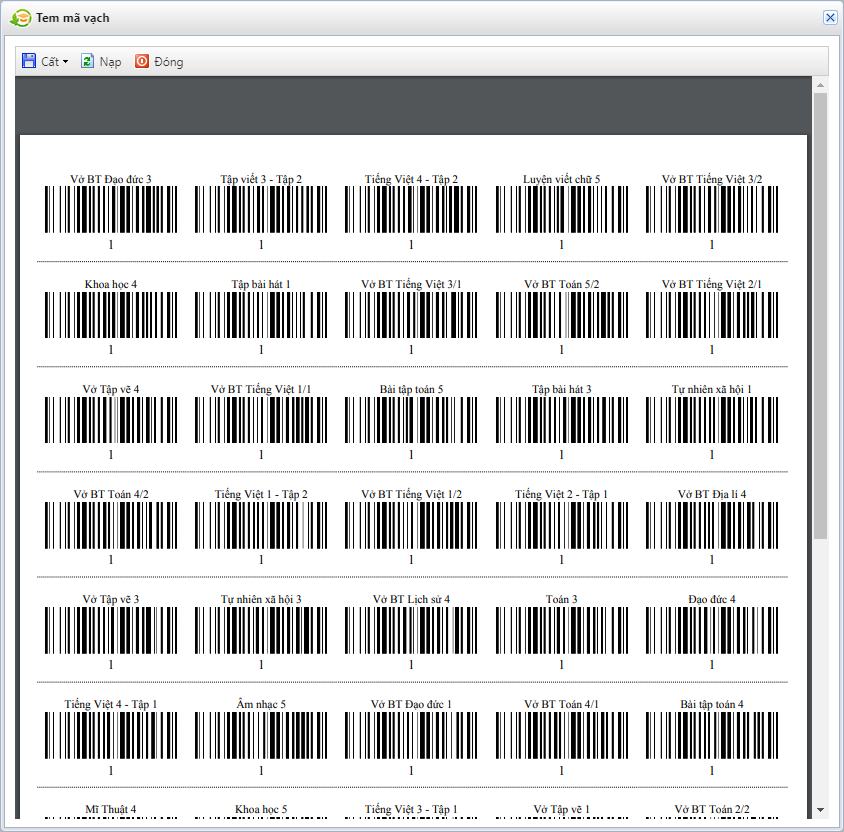Click barcode under Vở BT Toán 4/2
Screen dimensions: 844x832
tap(111, 525)
